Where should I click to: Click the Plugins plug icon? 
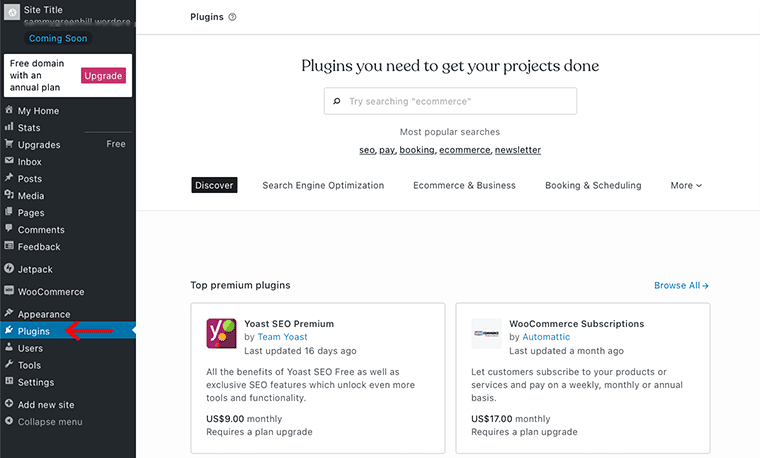click(x=9, y=331)
